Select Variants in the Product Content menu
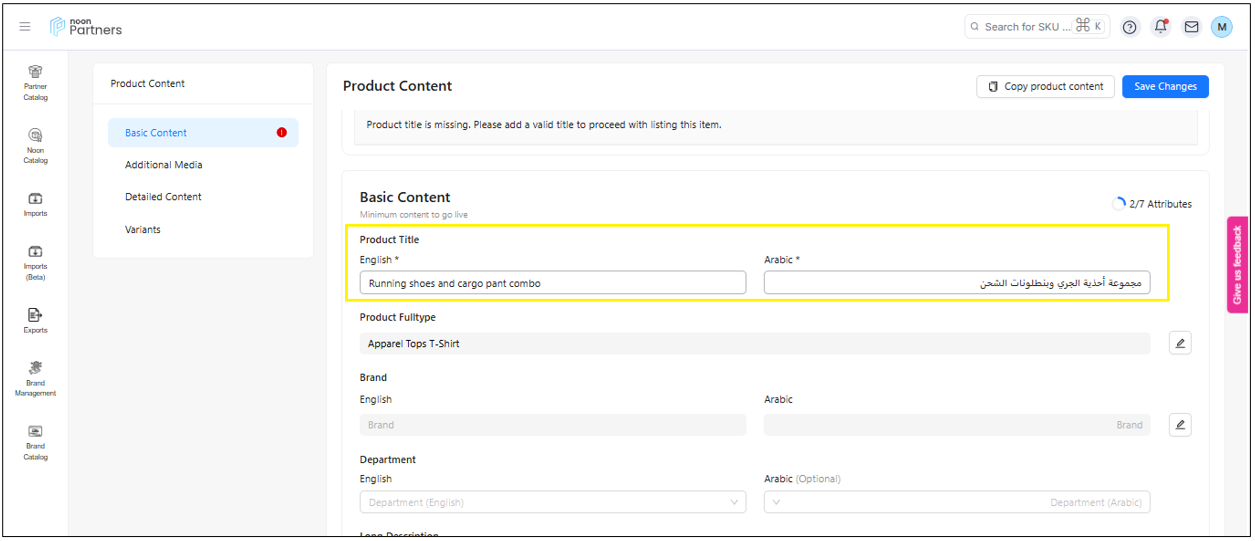This screenshot has width=1255, height=541. click(x=143, y=230)
